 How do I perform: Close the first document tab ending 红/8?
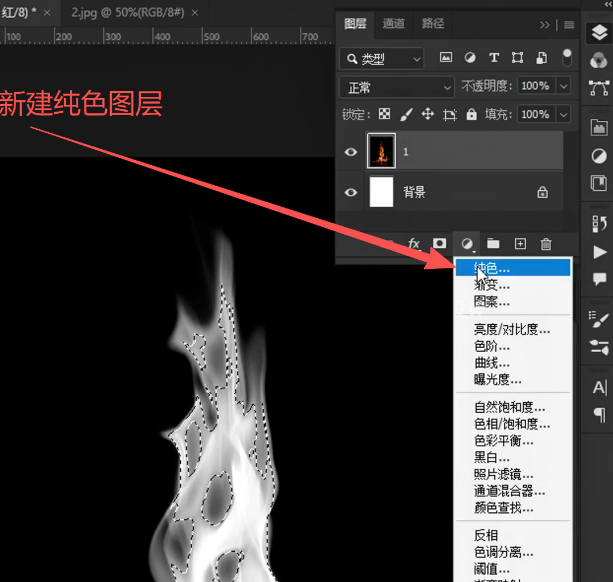pos(47,13)
